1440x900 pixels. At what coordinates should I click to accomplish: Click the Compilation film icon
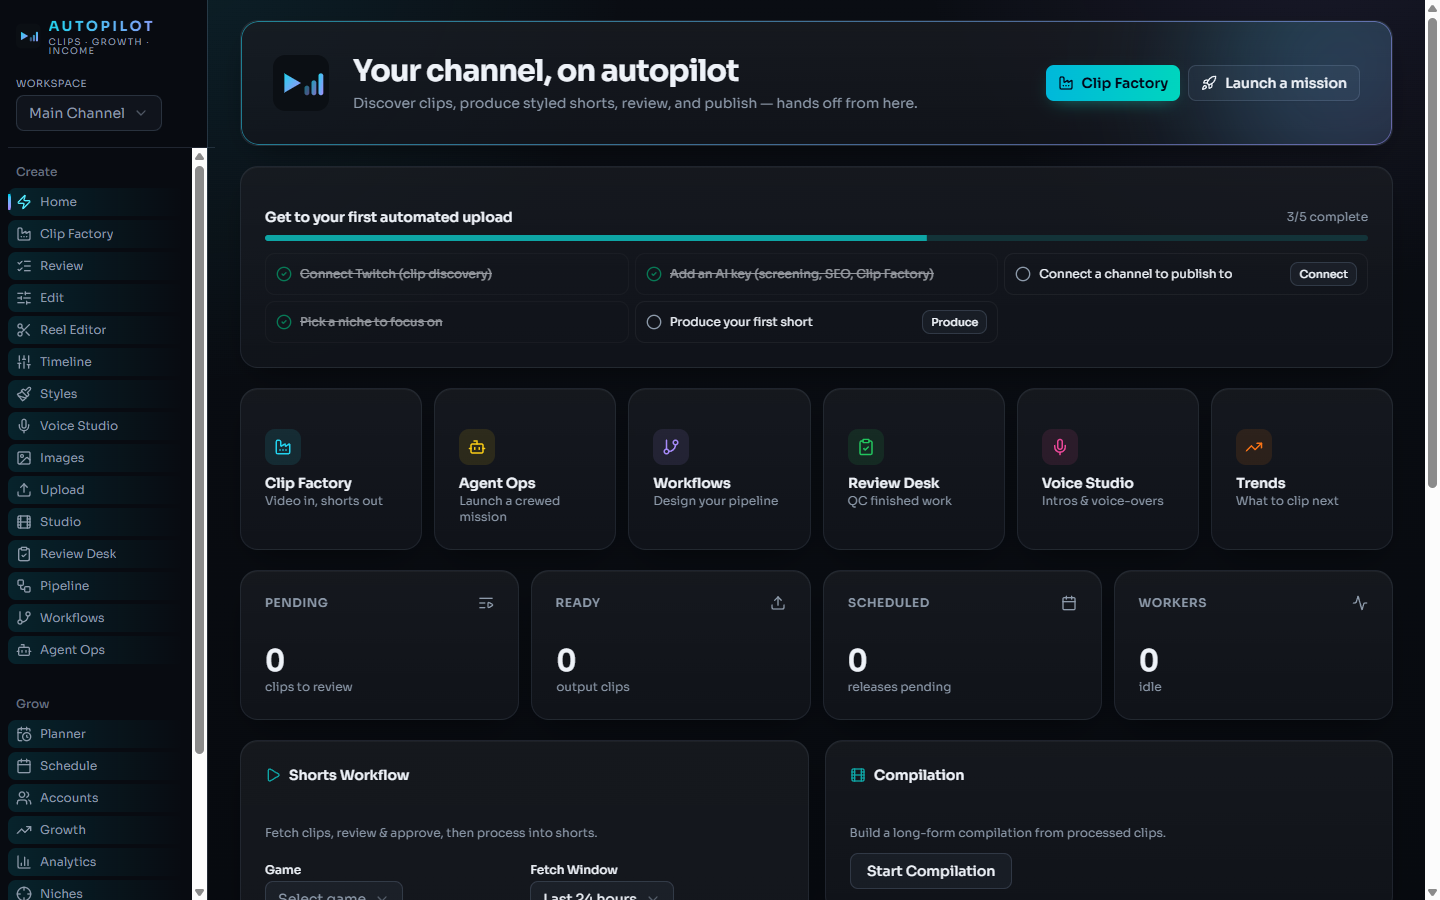click(x=858, y=775)
